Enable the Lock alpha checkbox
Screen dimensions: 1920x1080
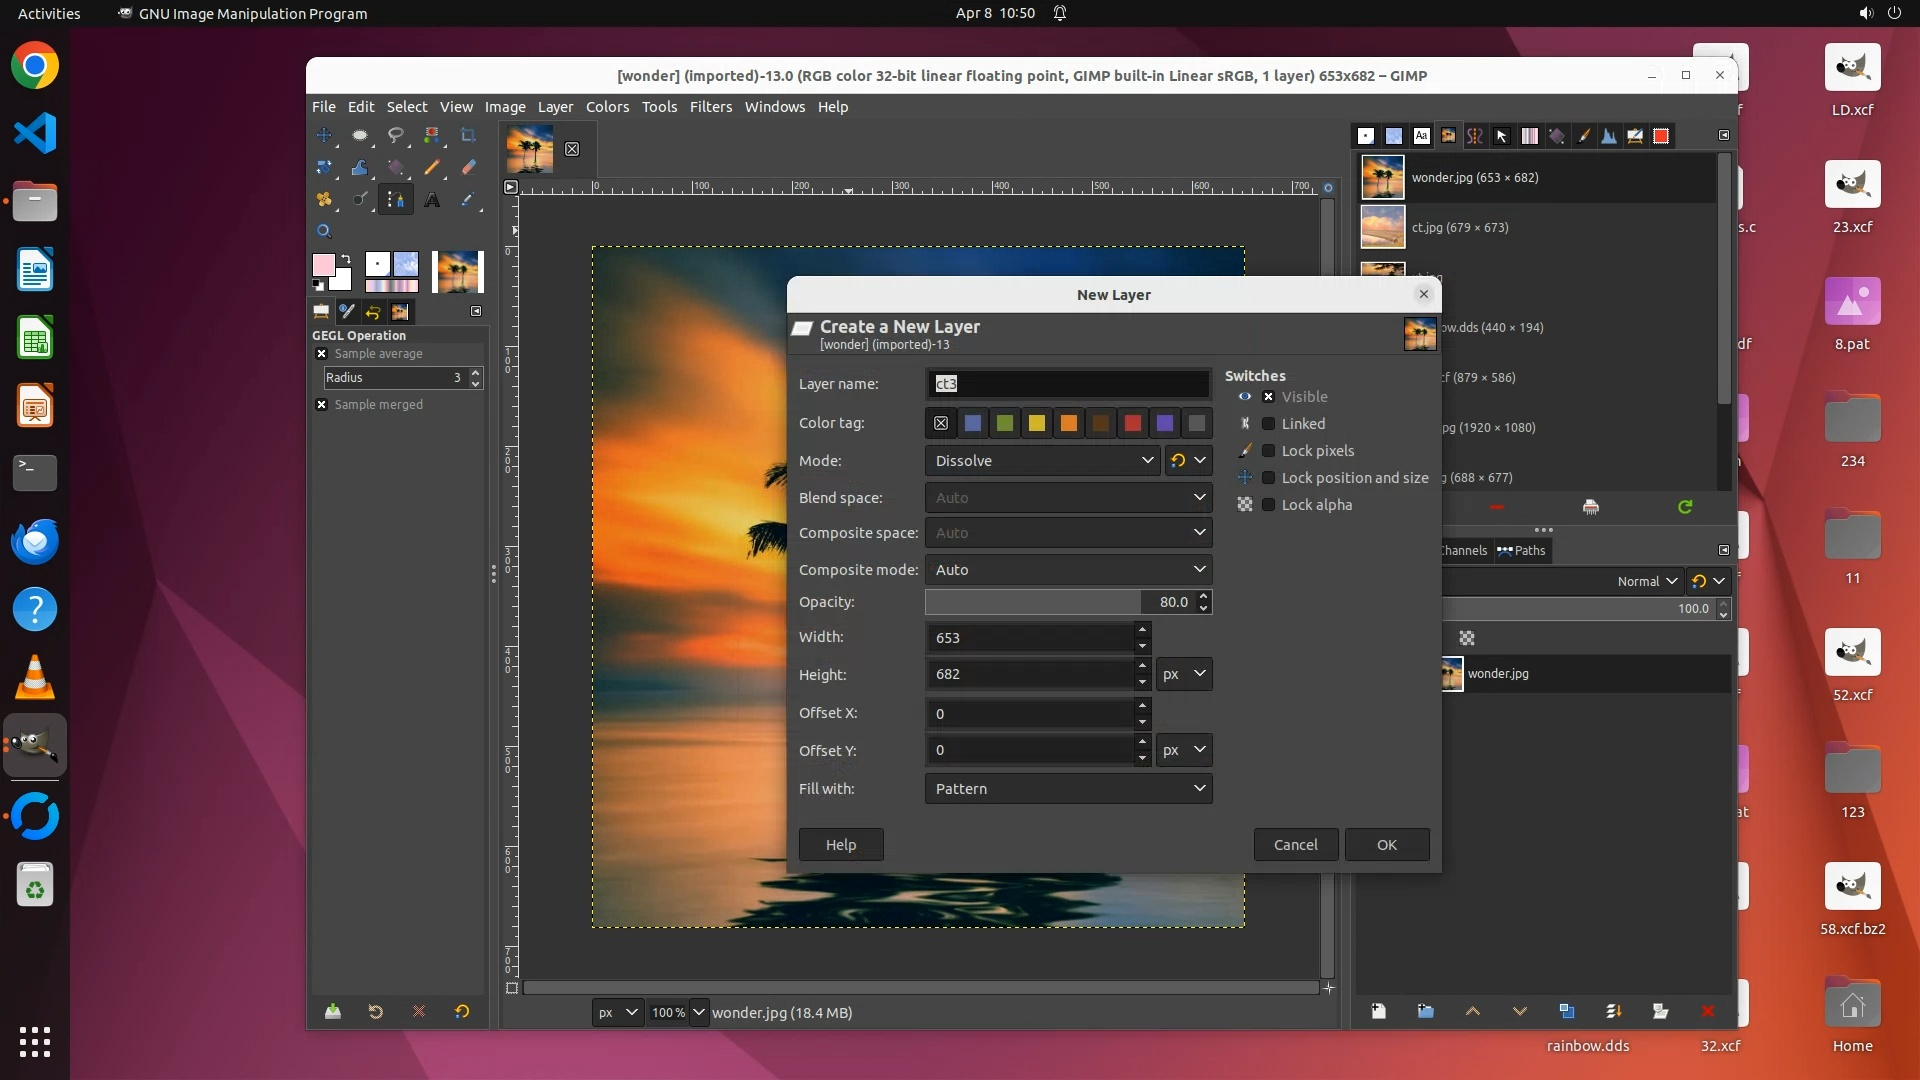1268,505
